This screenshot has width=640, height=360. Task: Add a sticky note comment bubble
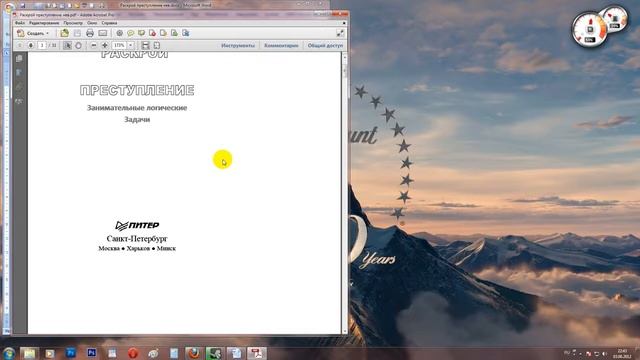point(131,33)
